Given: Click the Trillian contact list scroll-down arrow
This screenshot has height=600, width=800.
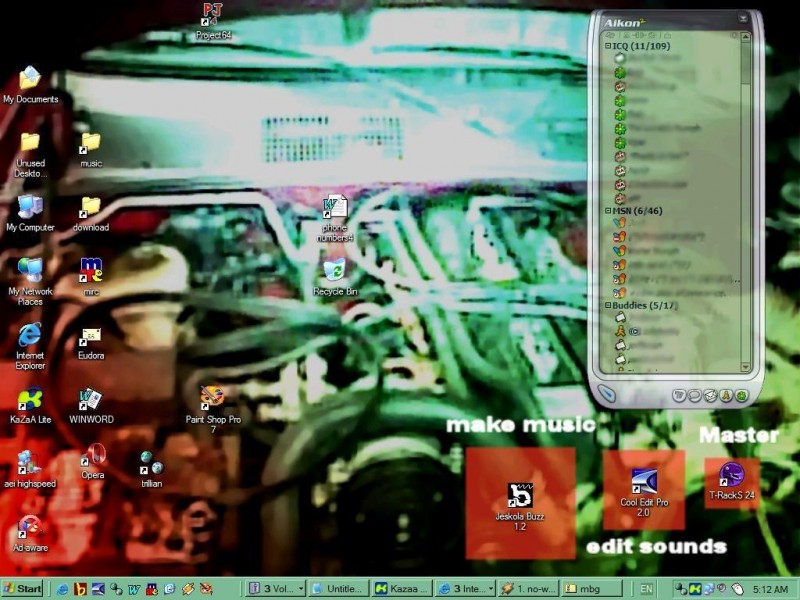Looking at the screenshot, I should point(745,367).
